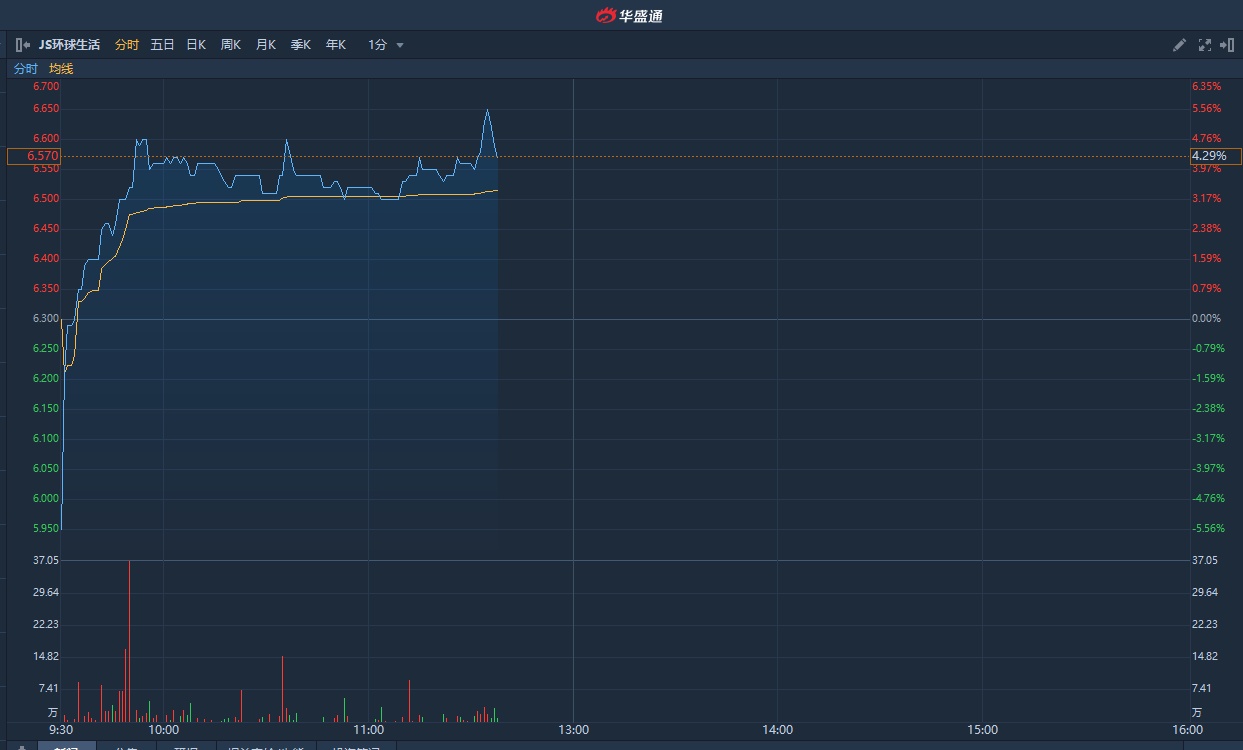Toggle the 分时 price line legend
Screen dimensions: 1243x750
tap(25, 69)
